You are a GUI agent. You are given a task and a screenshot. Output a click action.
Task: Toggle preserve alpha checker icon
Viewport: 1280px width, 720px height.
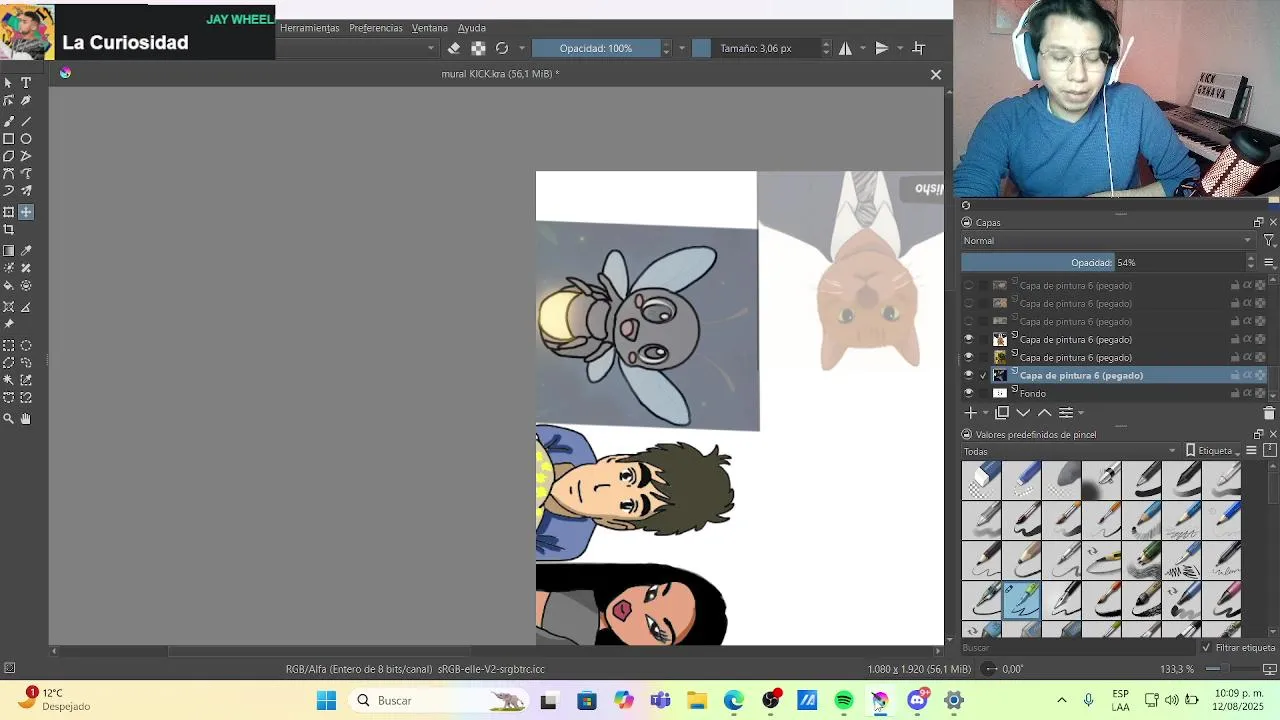coord(478,48)
